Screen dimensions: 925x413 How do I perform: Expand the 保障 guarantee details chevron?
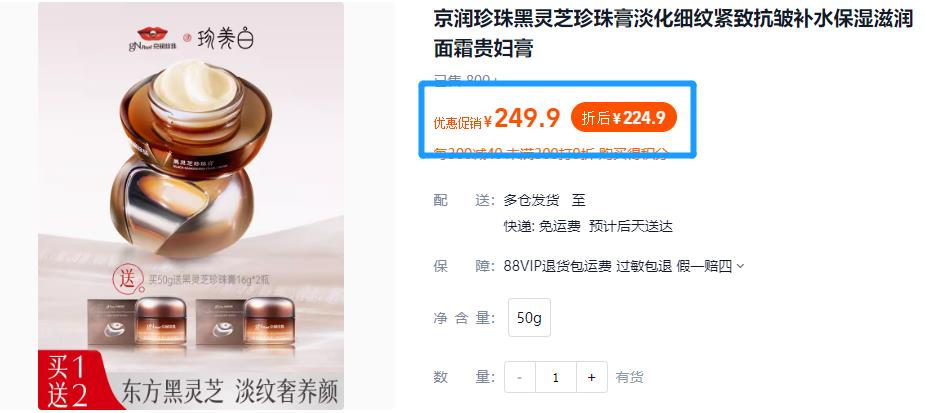(740, 267)
